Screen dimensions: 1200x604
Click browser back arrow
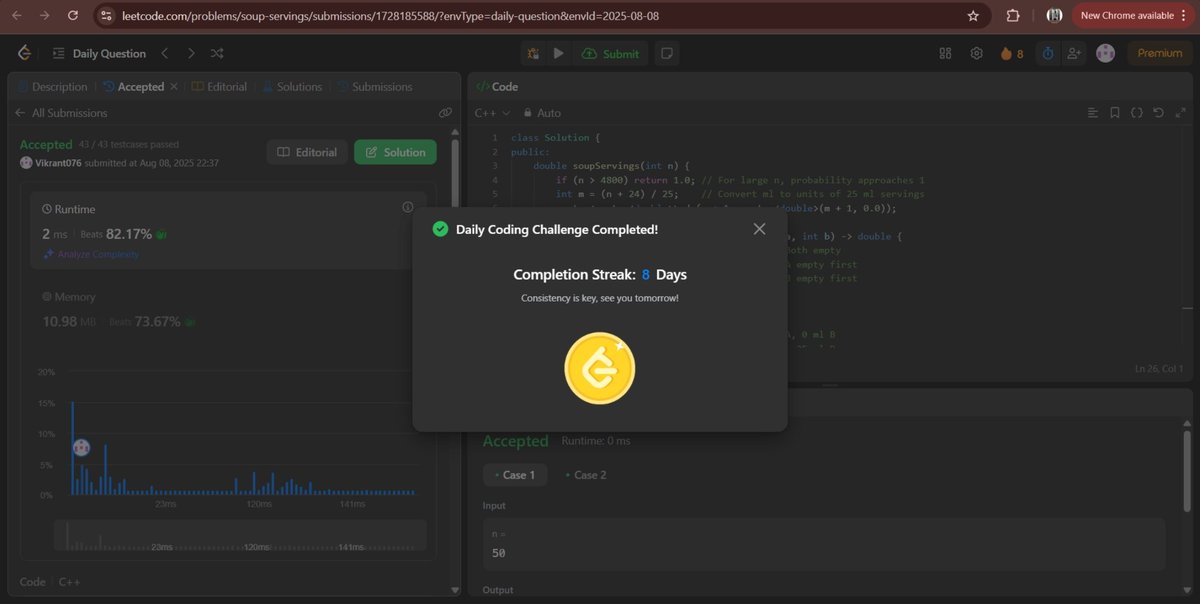(x=17, y=16)
